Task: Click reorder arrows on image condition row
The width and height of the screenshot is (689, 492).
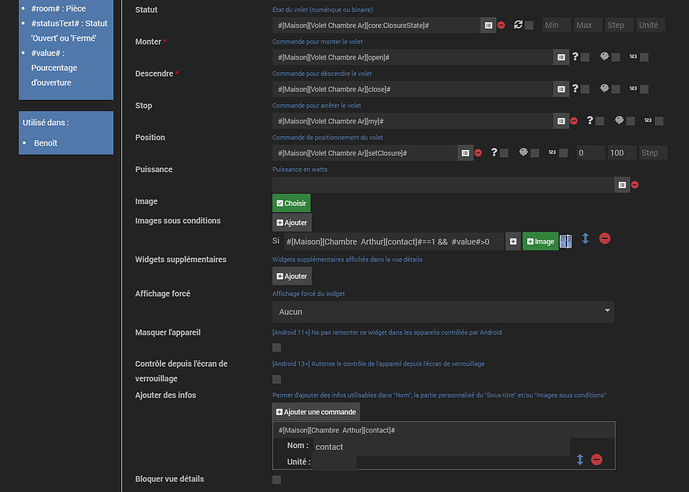Action: point(585,239)
